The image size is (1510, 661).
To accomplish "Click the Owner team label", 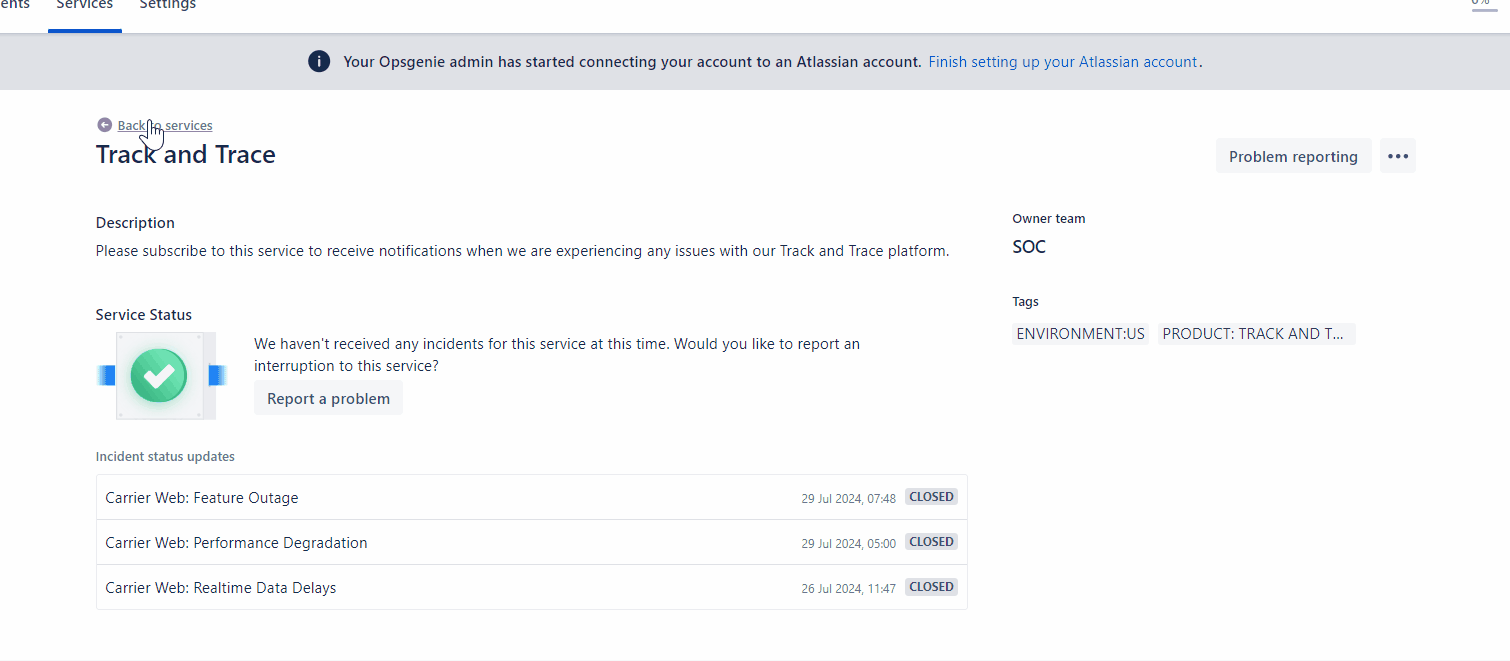I will [x=1048, y=218].
